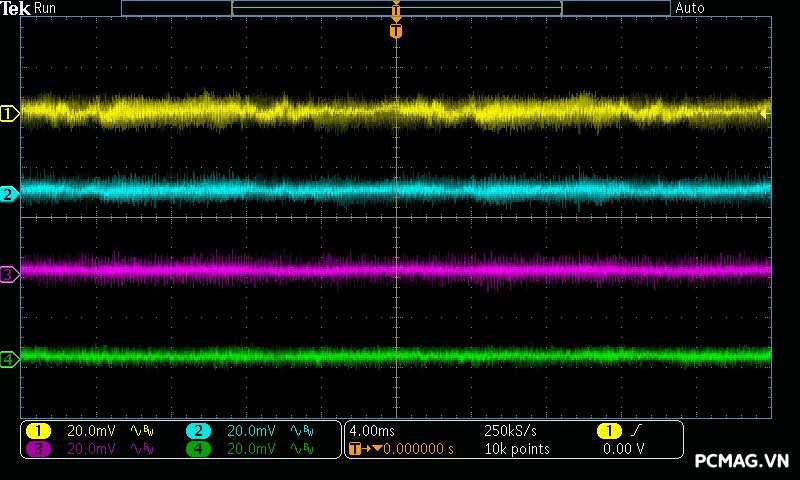Click the Run acquisition status label
800x480 pixels.
coord(46,8)
